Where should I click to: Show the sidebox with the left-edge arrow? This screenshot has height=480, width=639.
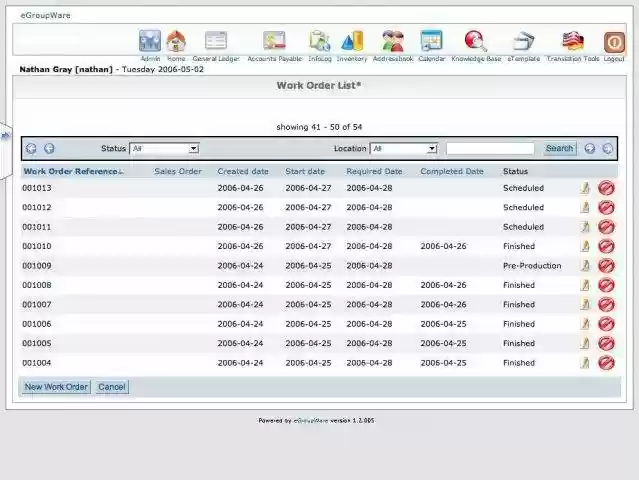tap(5, 136)
